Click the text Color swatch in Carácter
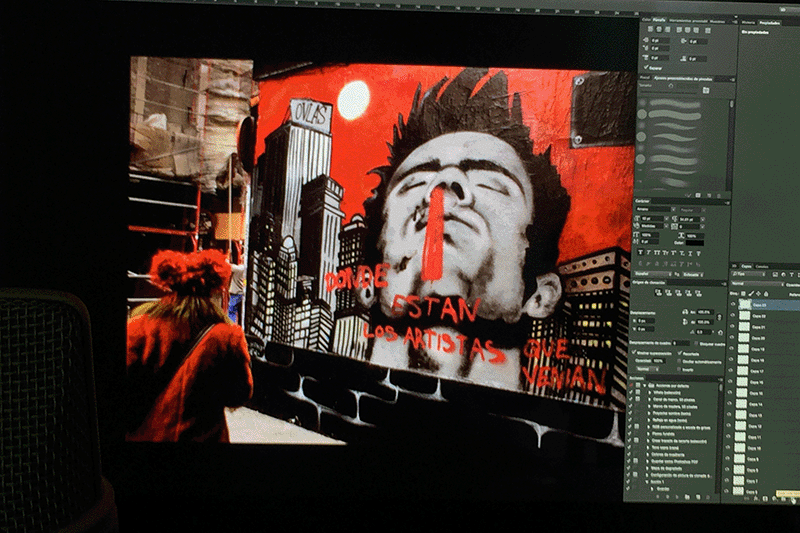 (x=694, y=242)
